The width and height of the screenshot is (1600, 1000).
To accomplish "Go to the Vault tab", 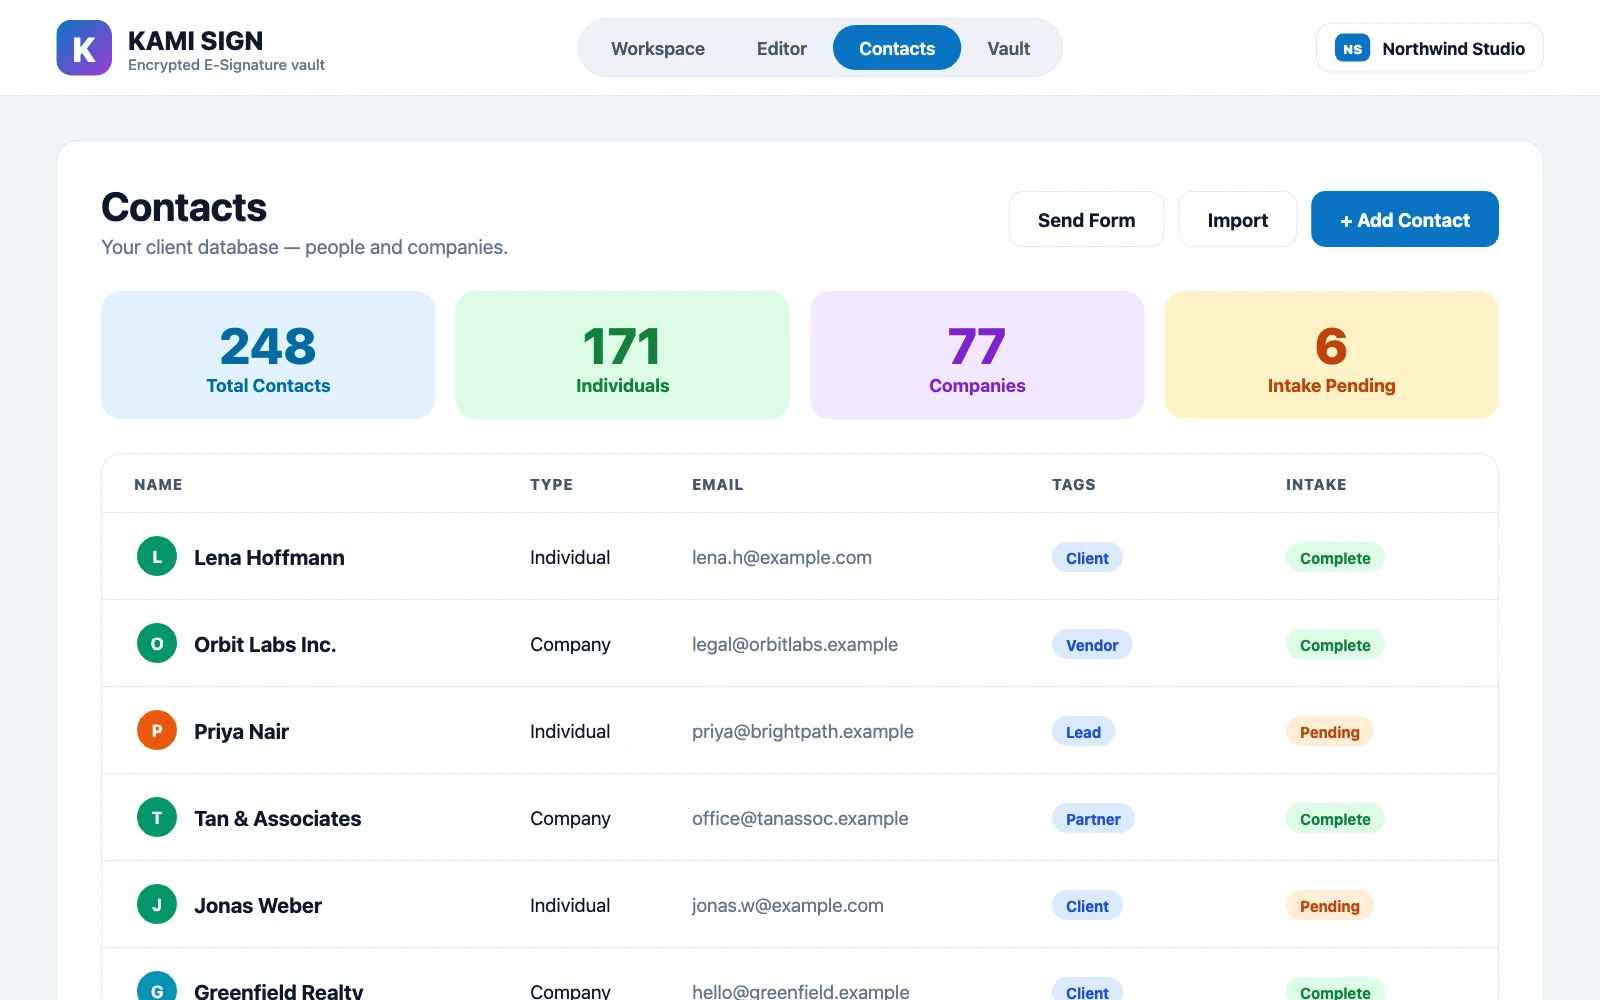I will pyautogui.click(x=1009, y=48).
